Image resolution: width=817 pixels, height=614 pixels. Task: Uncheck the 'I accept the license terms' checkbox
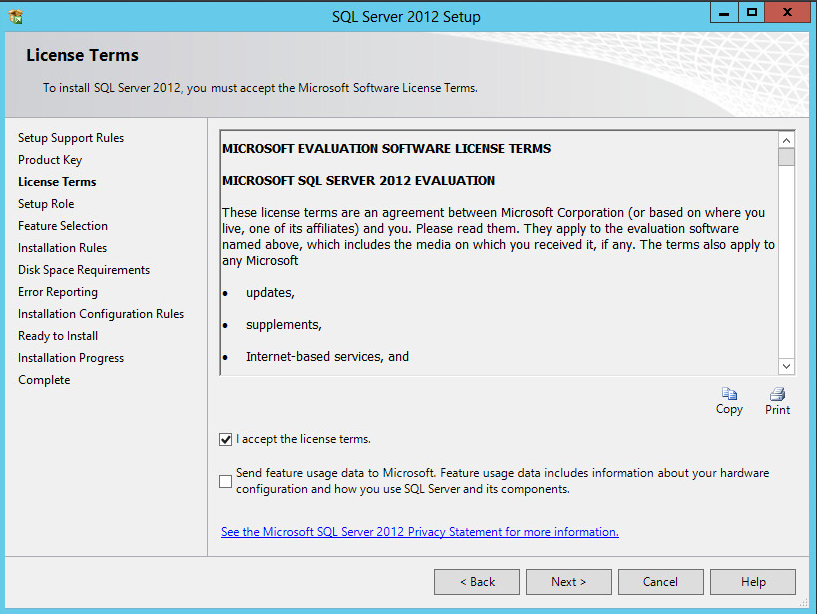pyautogui.click(x=226, y=439)
